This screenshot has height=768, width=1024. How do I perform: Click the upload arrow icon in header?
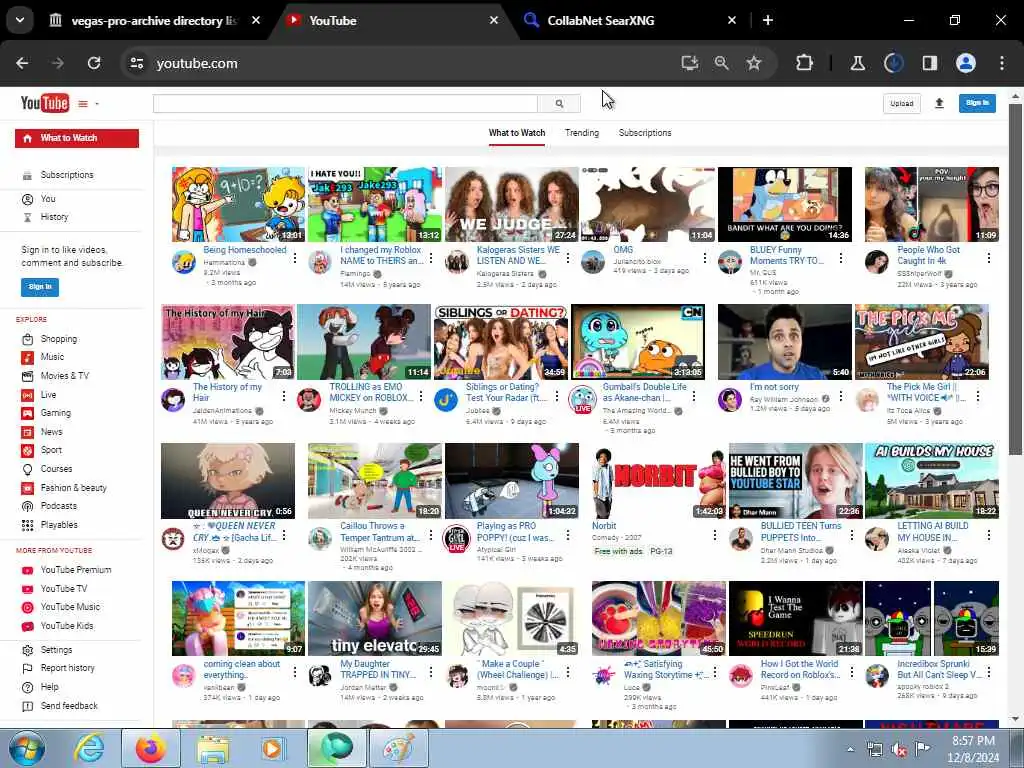[x=939, y=103]
